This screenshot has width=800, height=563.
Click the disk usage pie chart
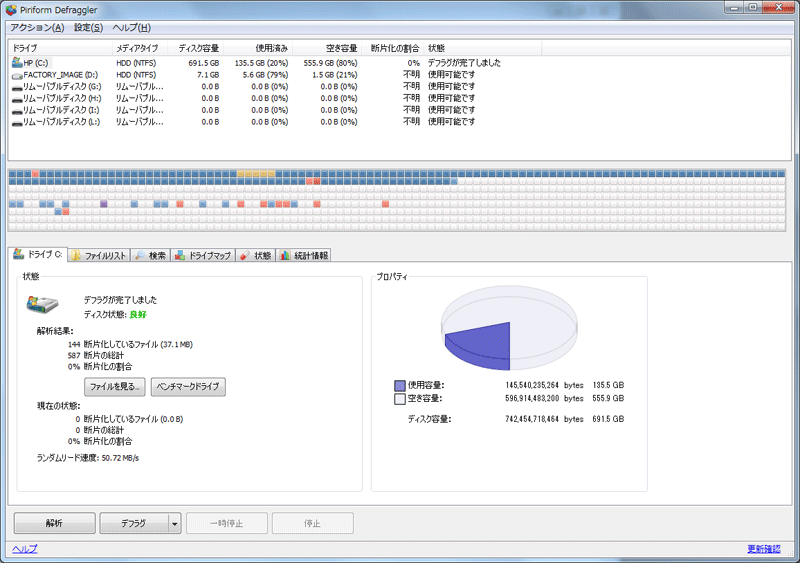509,328
